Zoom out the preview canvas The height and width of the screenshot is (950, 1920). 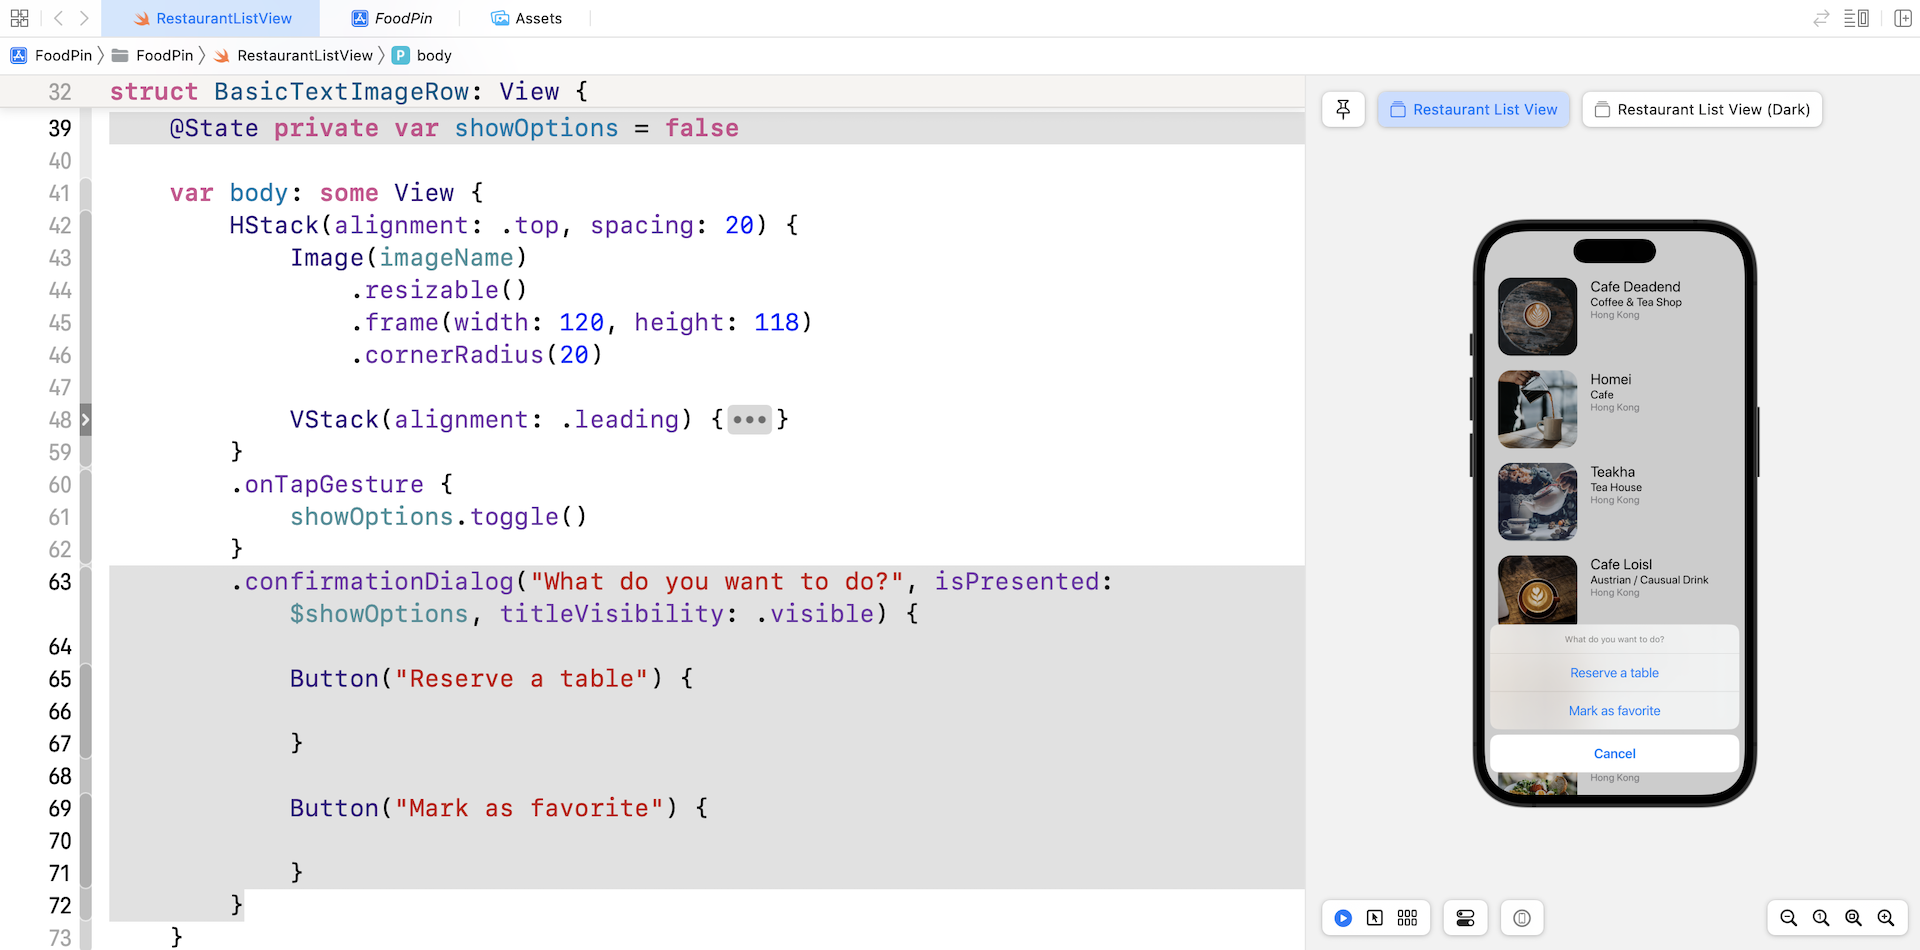pos(1788,918)
